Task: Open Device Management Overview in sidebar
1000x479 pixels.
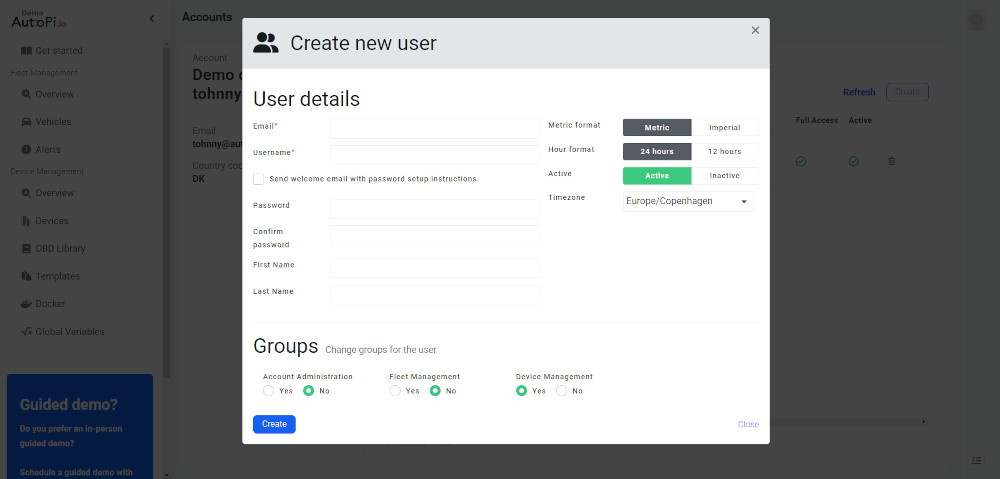Action: coord(55,193)
